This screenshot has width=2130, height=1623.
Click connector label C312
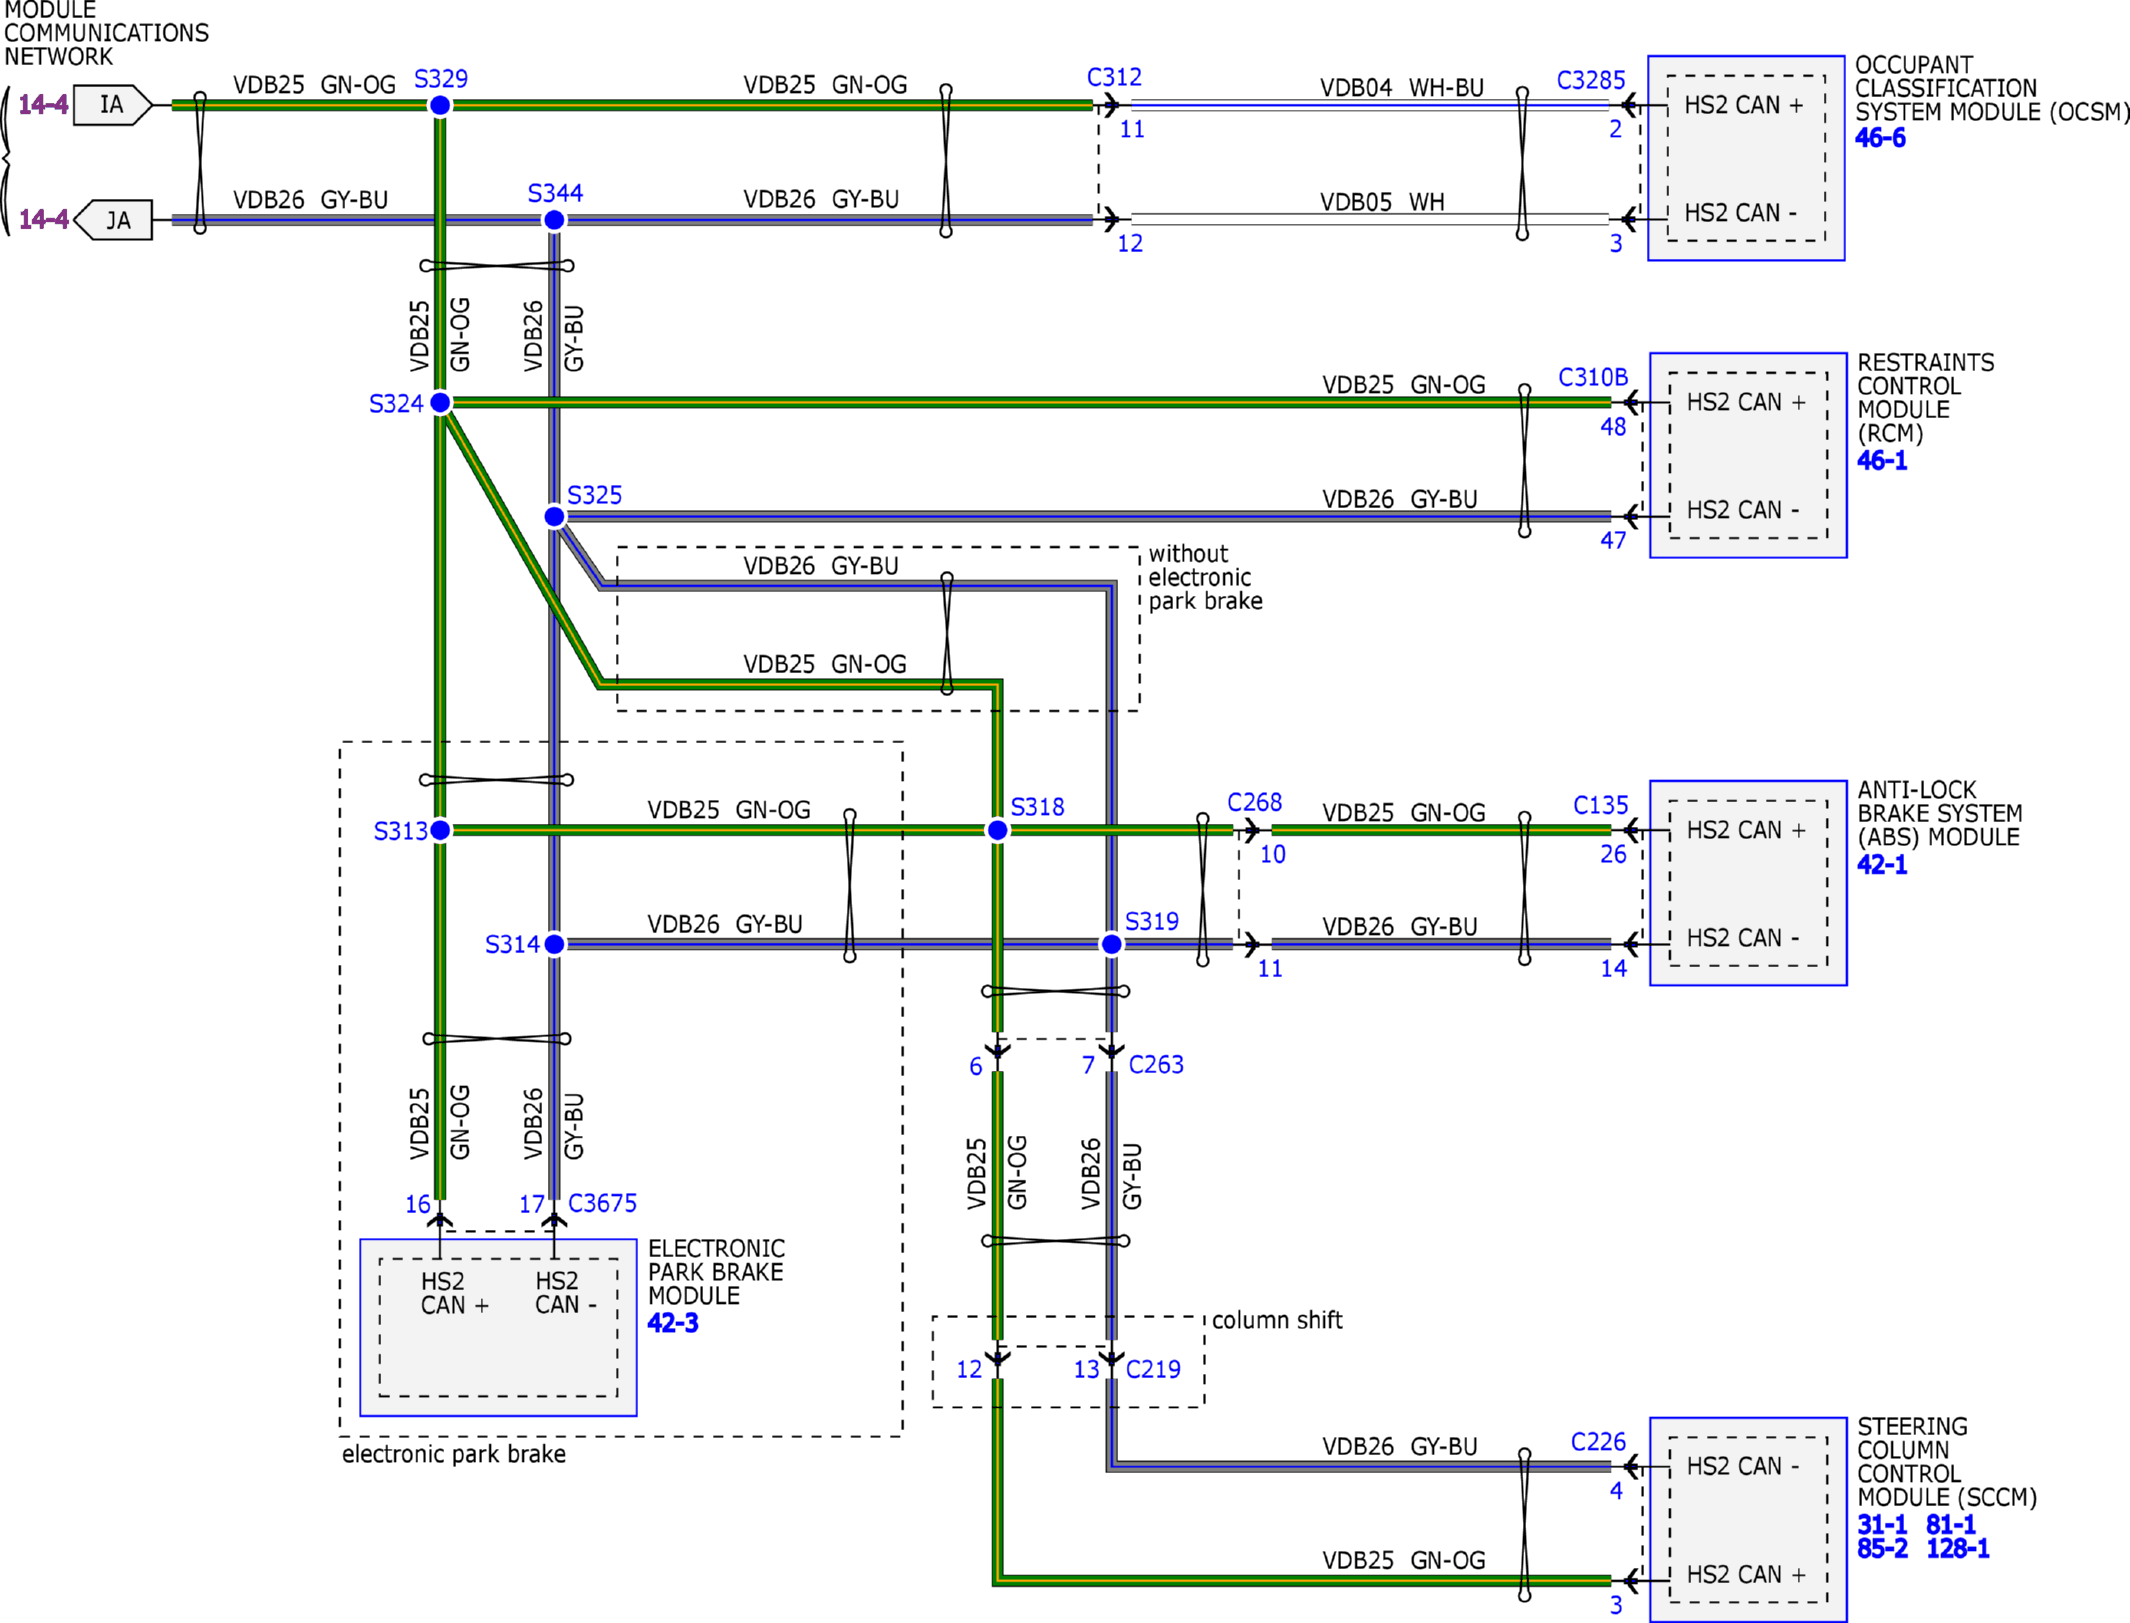[1113, 78]
